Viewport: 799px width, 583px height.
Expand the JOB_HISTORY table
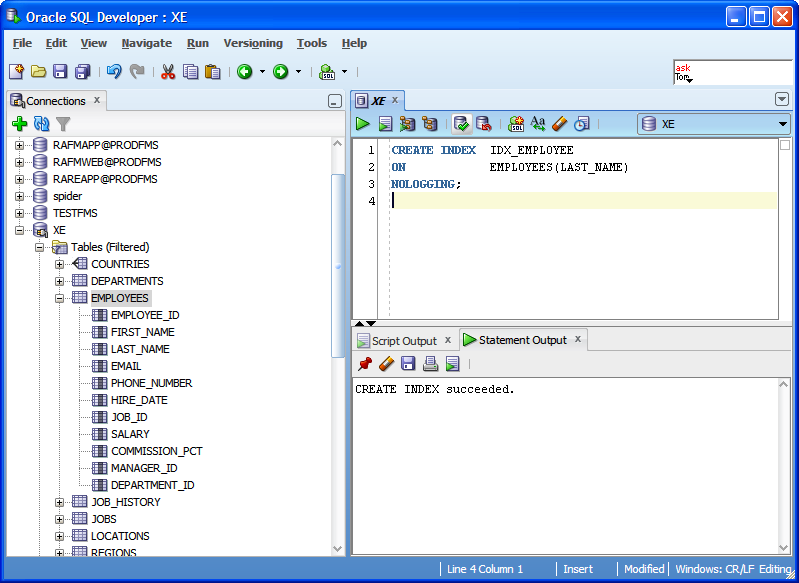[x=60, y=502]
